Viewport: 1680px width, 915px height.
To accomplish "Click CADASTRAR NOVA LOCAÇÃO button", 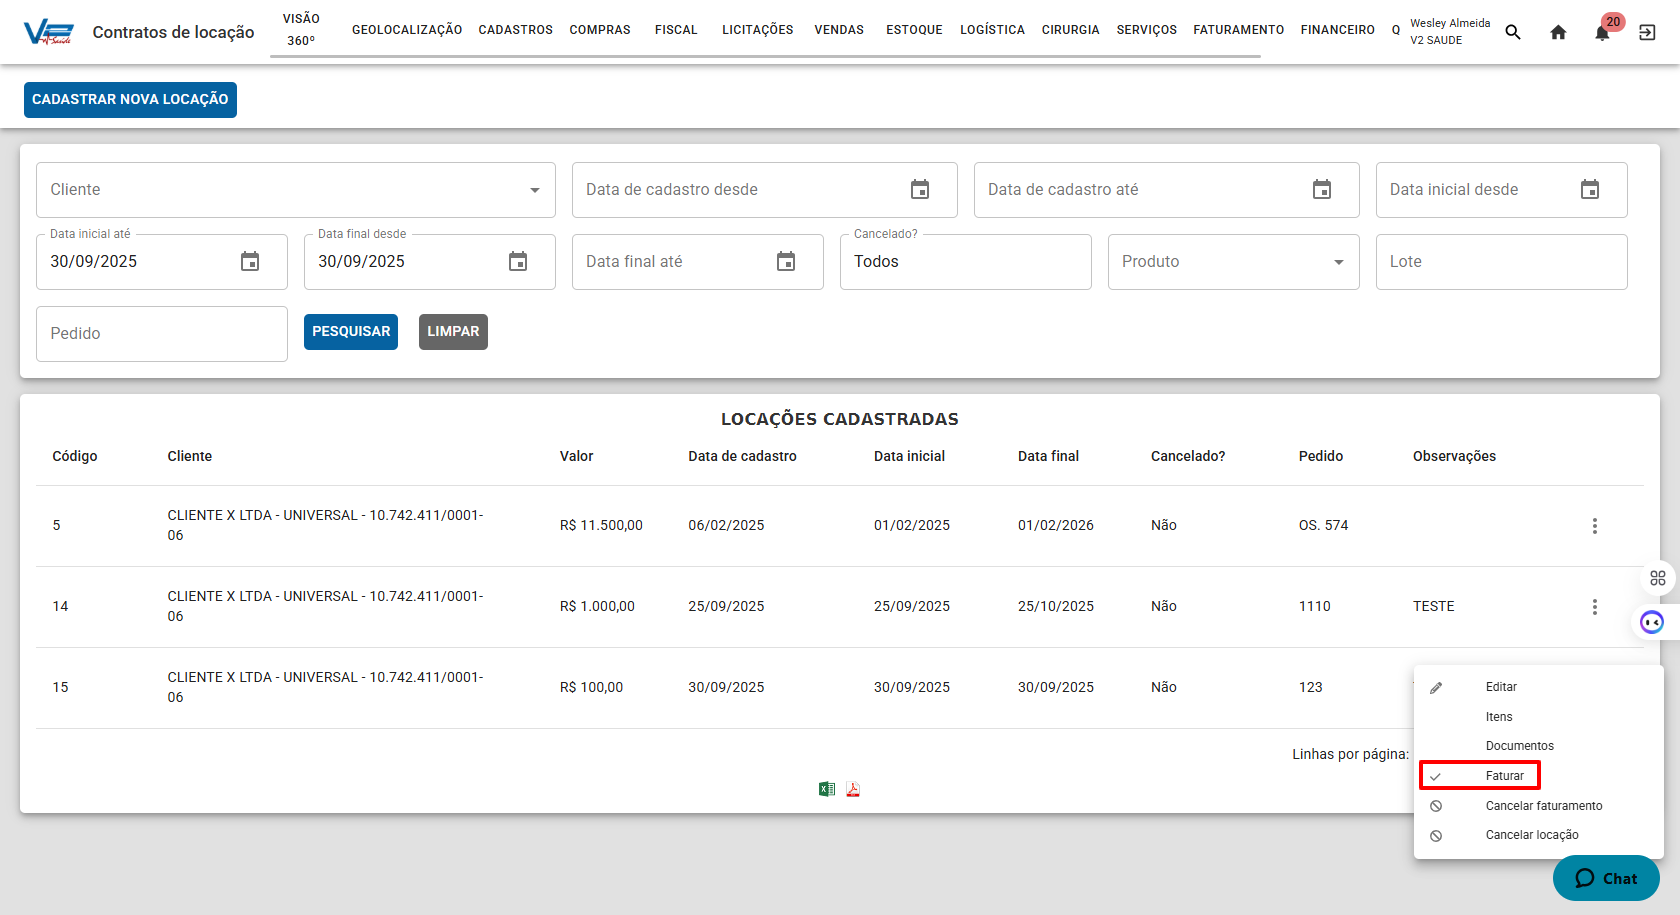I will pyautogui.click(x=130, y=100).
